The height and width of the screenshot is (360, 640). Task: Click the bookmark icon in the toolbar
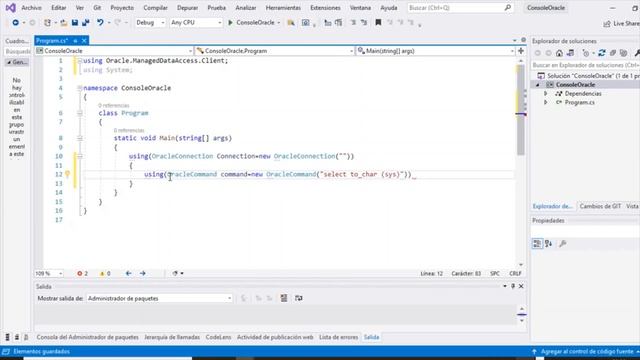pos(378,23)
